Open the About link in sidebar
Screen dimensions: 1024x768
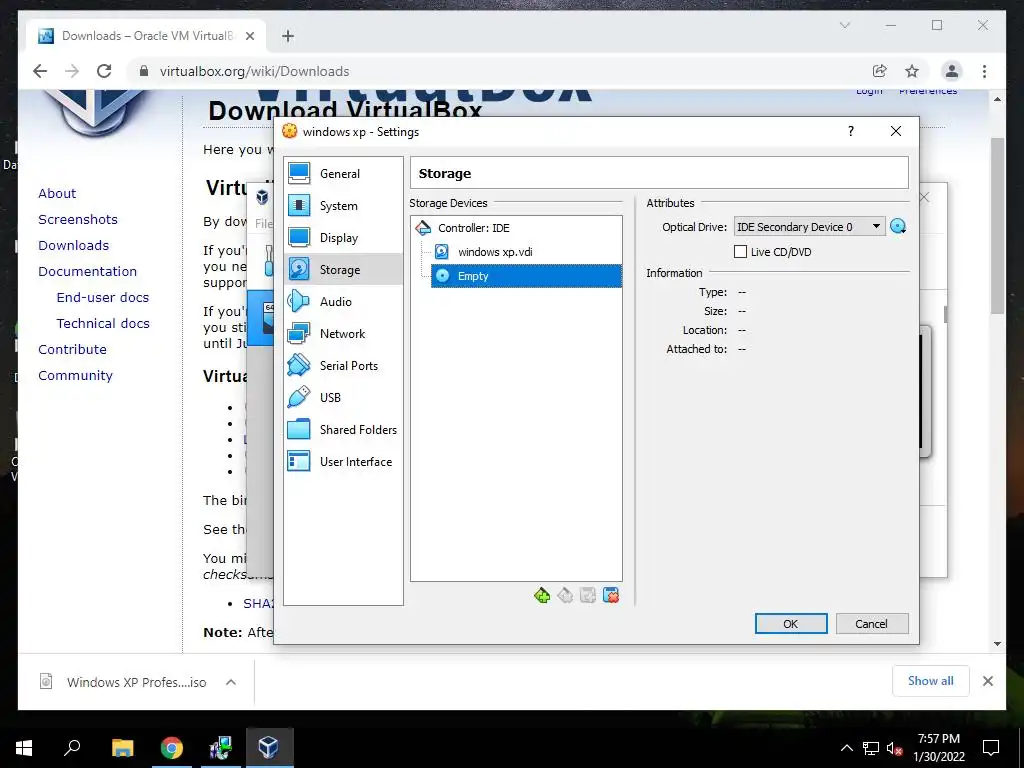[x=57, y=193]
